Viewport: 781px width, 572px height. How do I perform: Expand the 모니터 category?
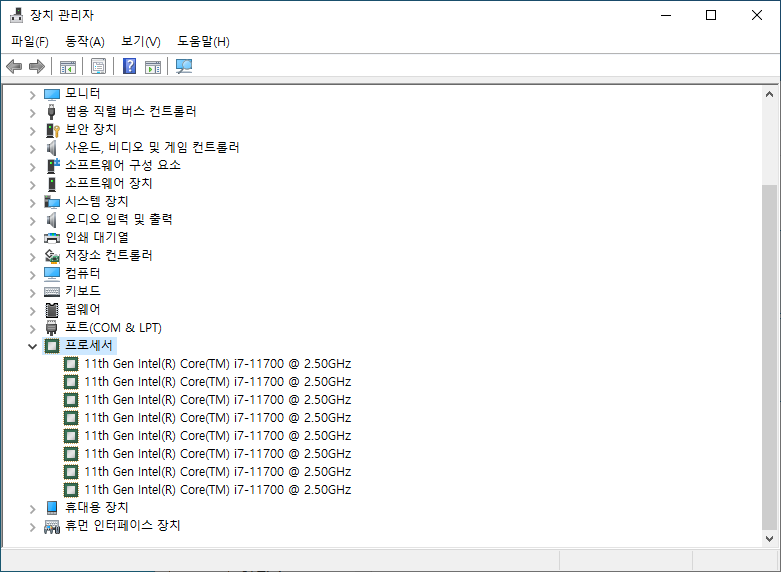pos(32,94)
